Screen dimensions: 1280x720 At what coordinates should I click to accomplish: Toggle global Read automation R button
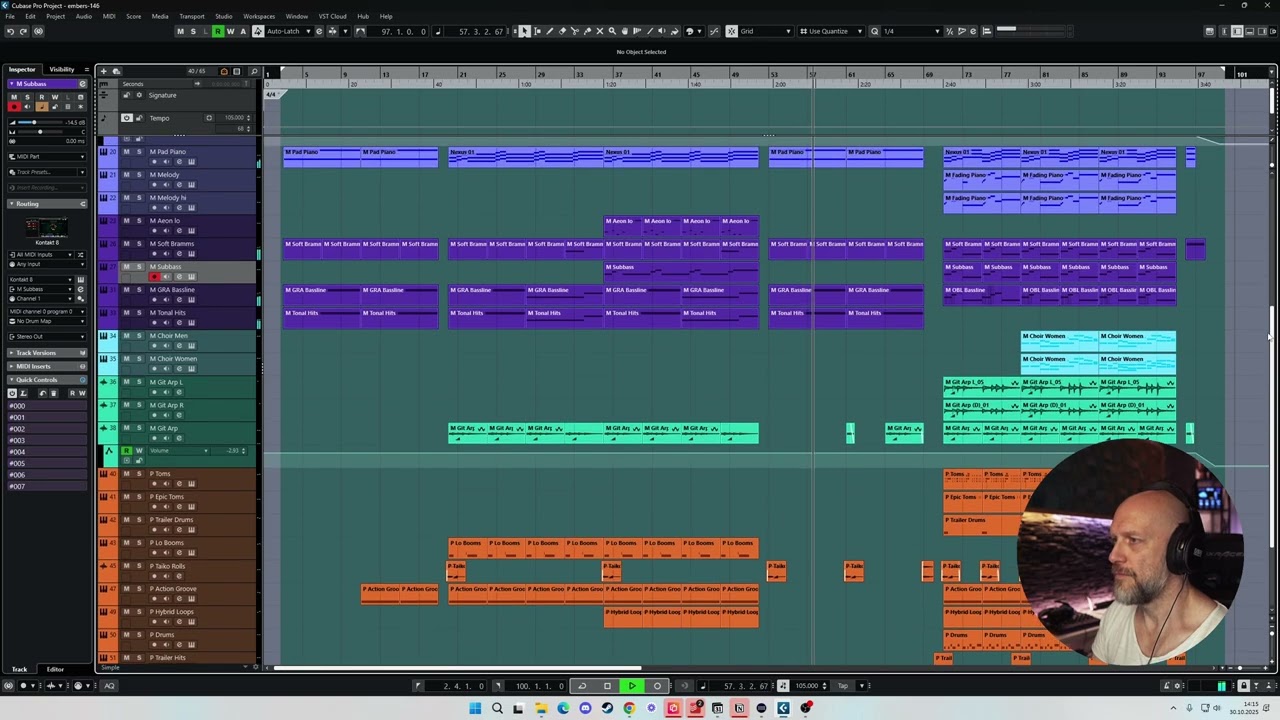[218, 31]
